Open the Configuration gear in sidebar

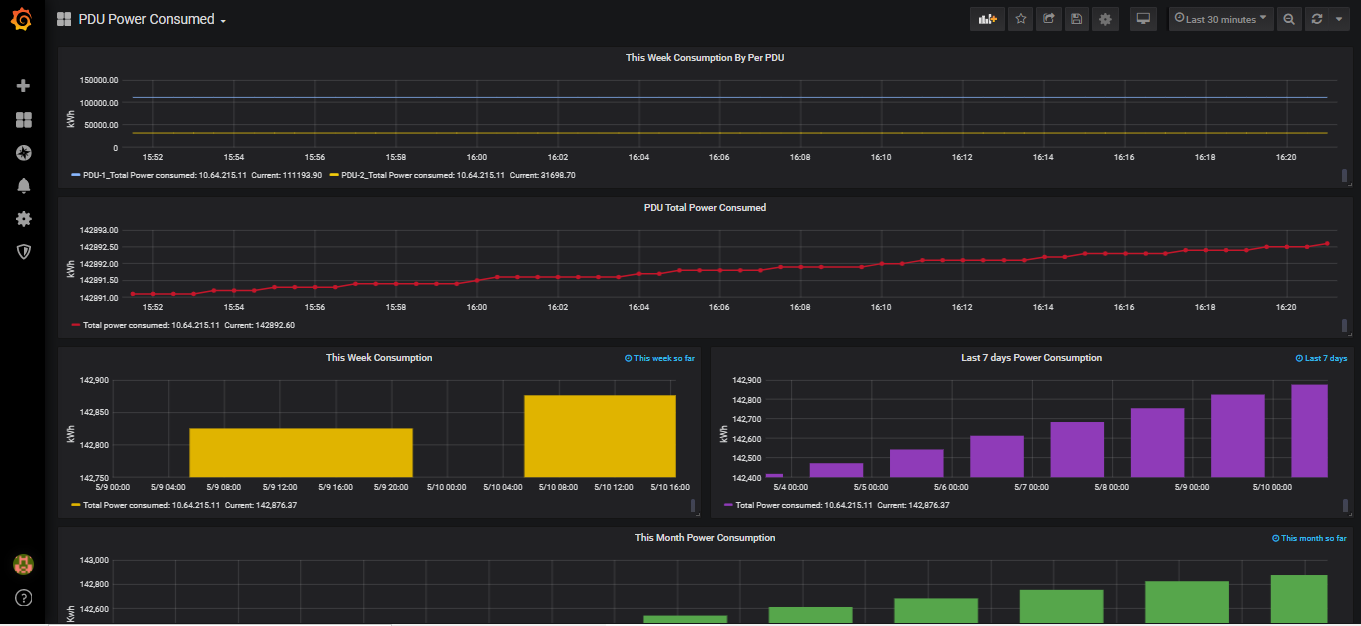(x=24, y=219)
